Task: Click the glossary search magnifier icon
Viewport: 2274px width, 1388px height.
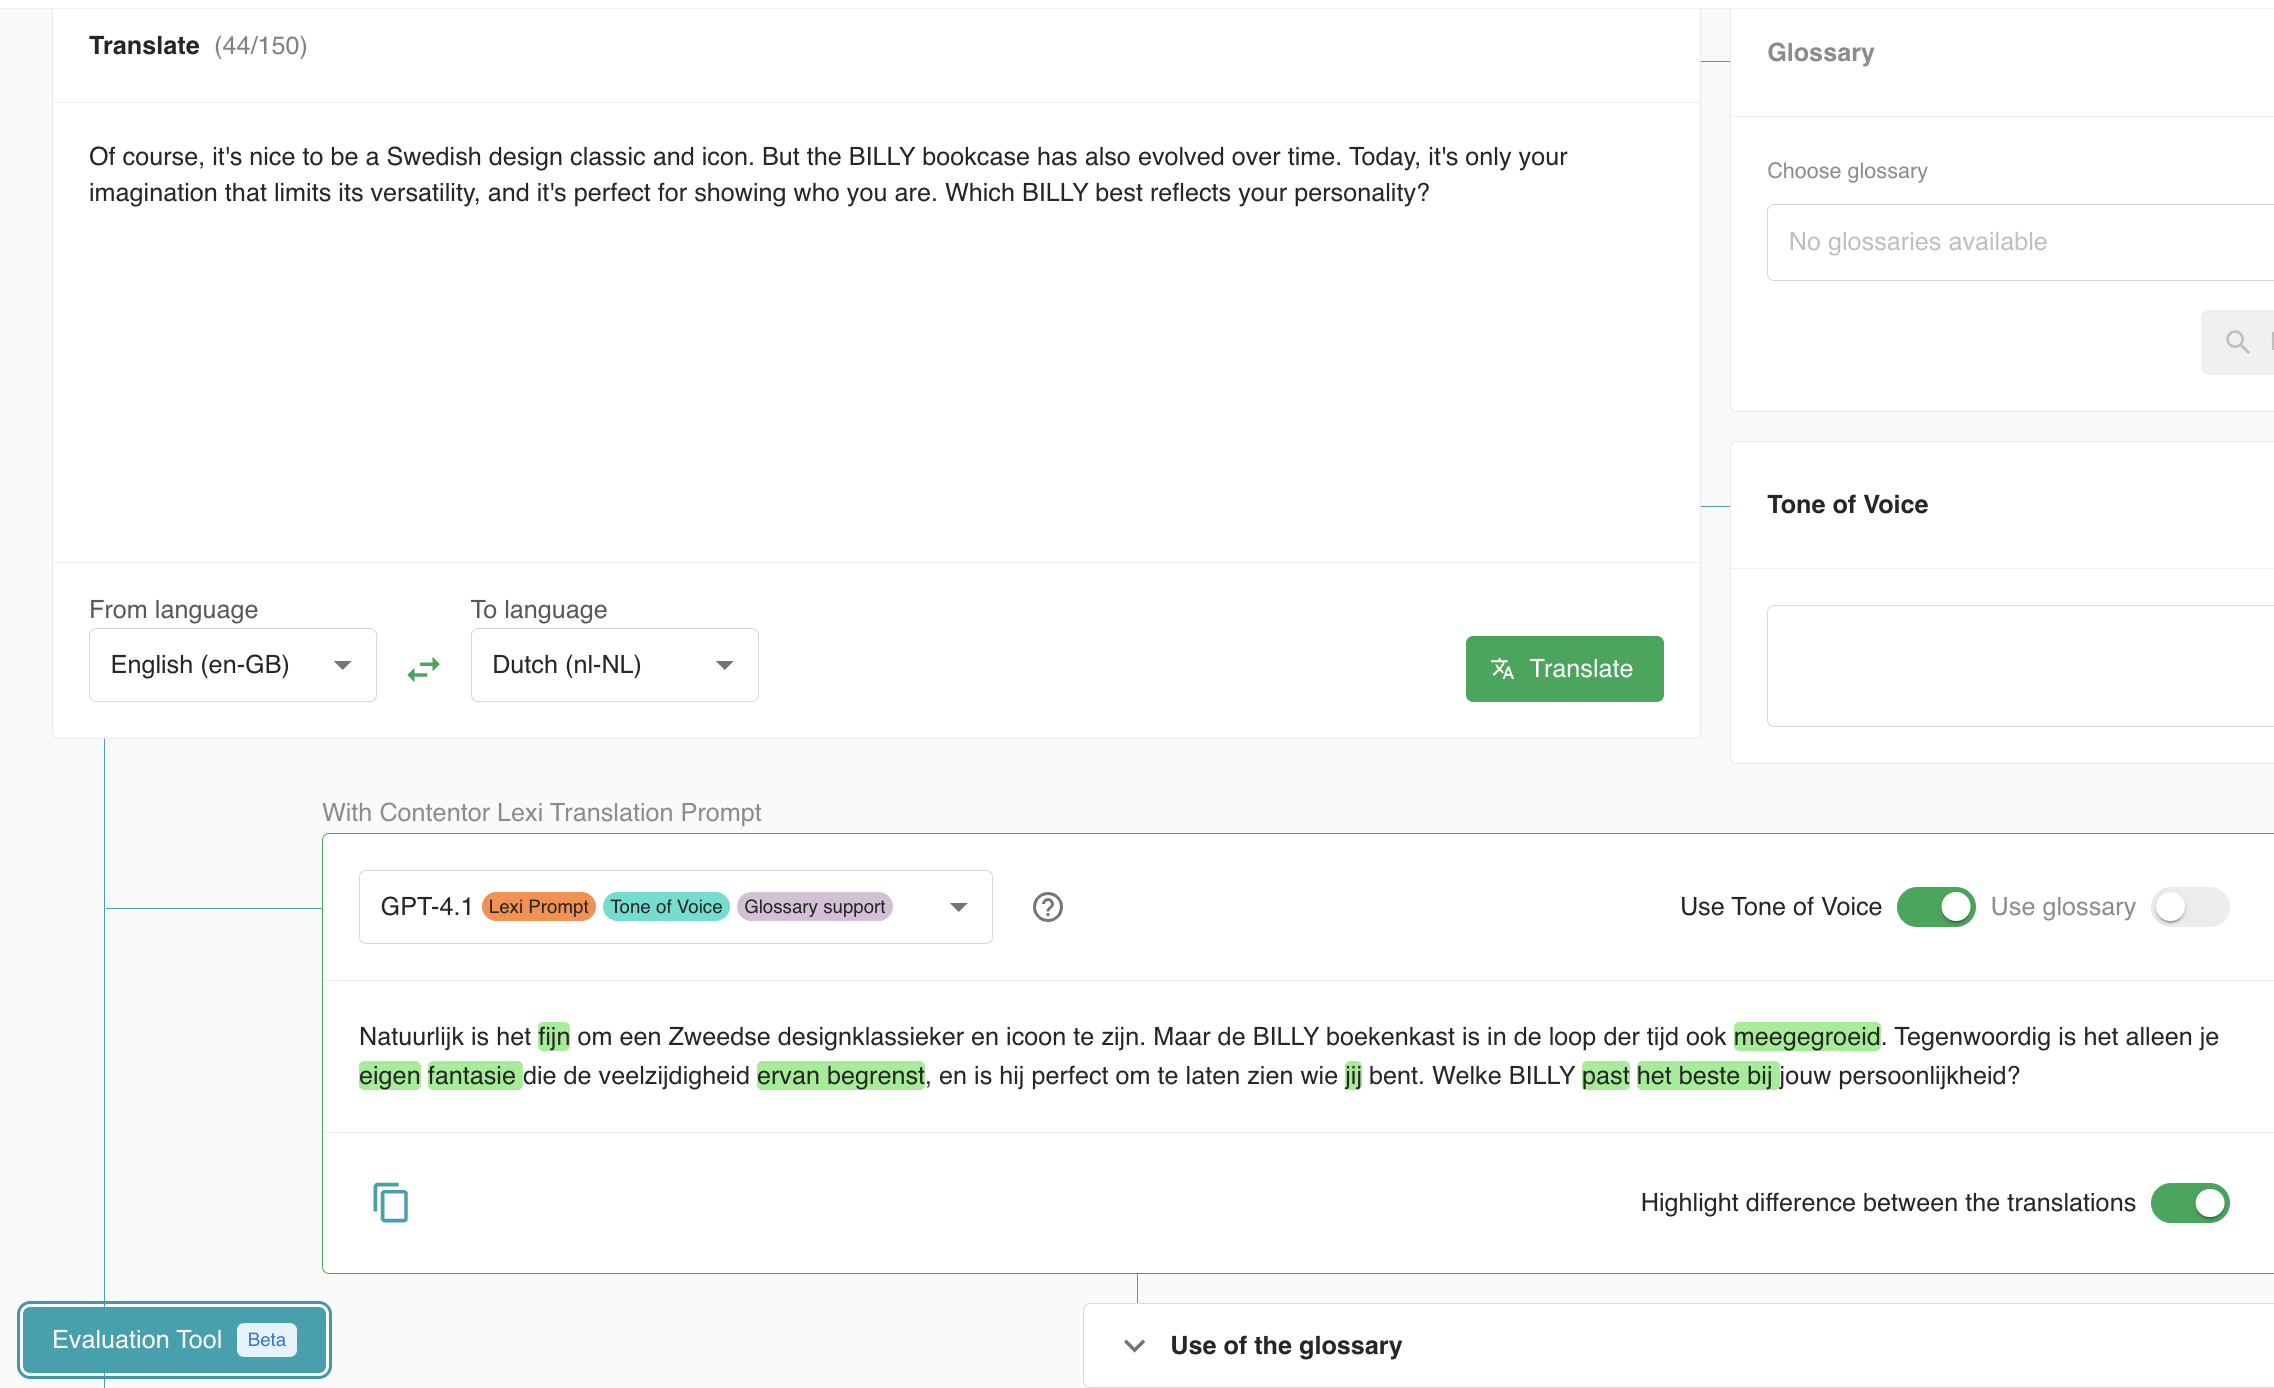Action: (x=2237, y=342)
